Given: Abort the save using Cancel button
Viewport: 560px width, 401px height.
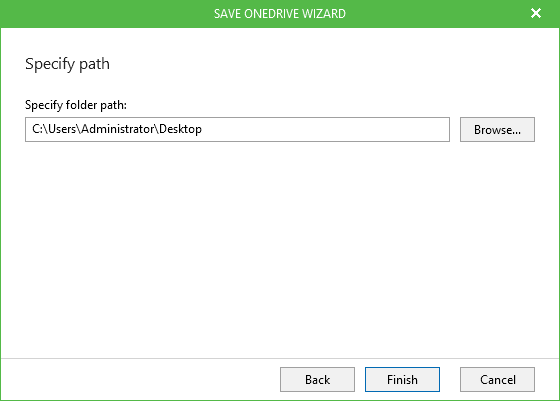Looking at the screenshot, I should pyautogui.click(x=497, y=380).
